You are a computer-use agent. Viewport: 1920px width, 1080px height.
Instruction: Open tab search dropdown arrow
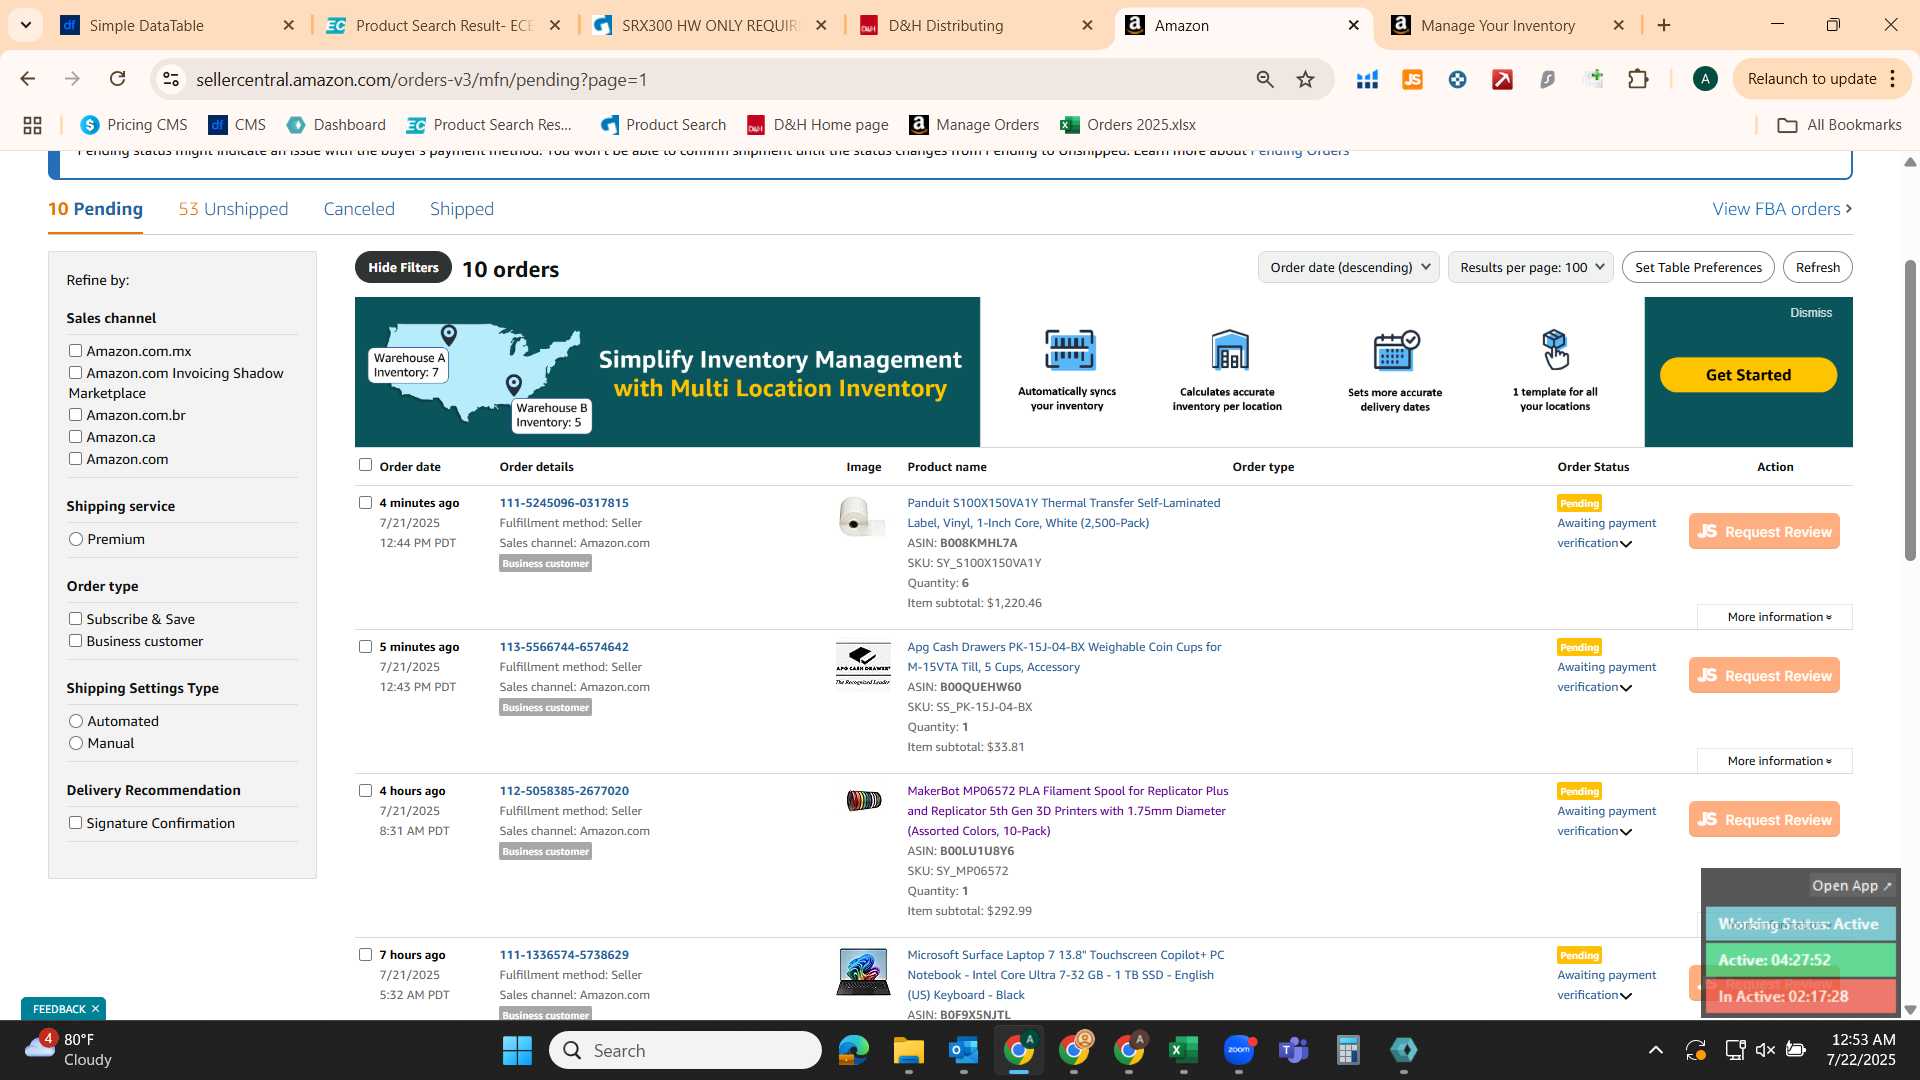tap(25, 25)
